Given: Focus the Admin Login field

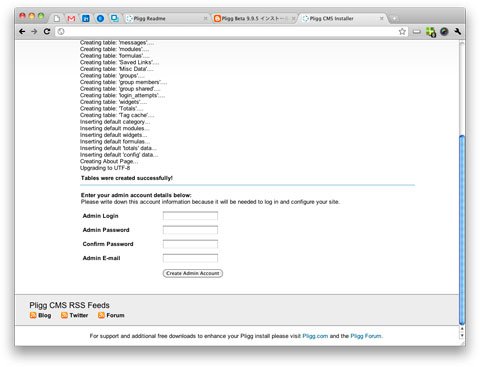Looking at the screenshot, I should 190,216.
